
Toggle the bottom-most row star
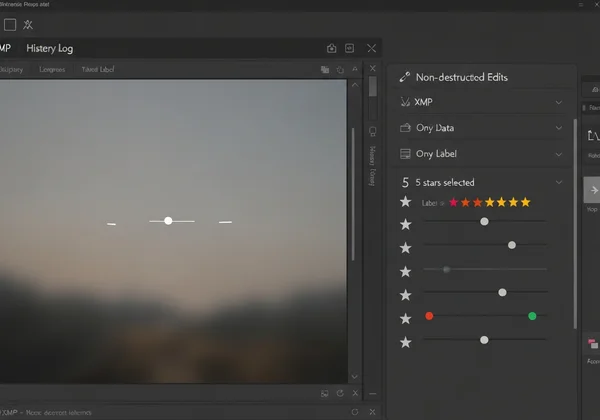(x=406, y=342)
